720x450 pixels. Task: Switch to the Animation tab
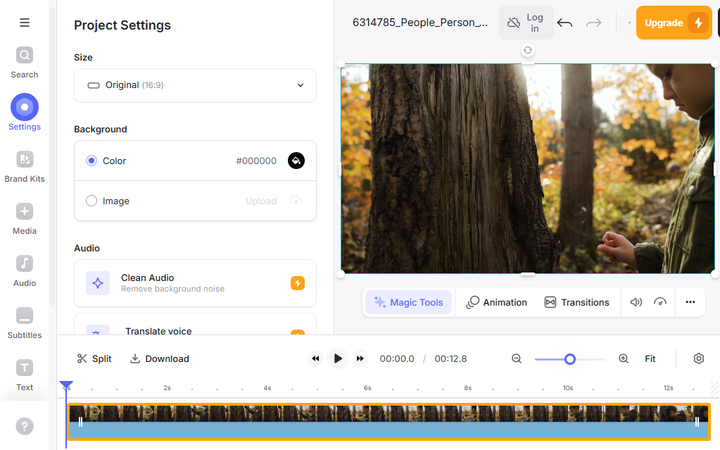point(496,302)
